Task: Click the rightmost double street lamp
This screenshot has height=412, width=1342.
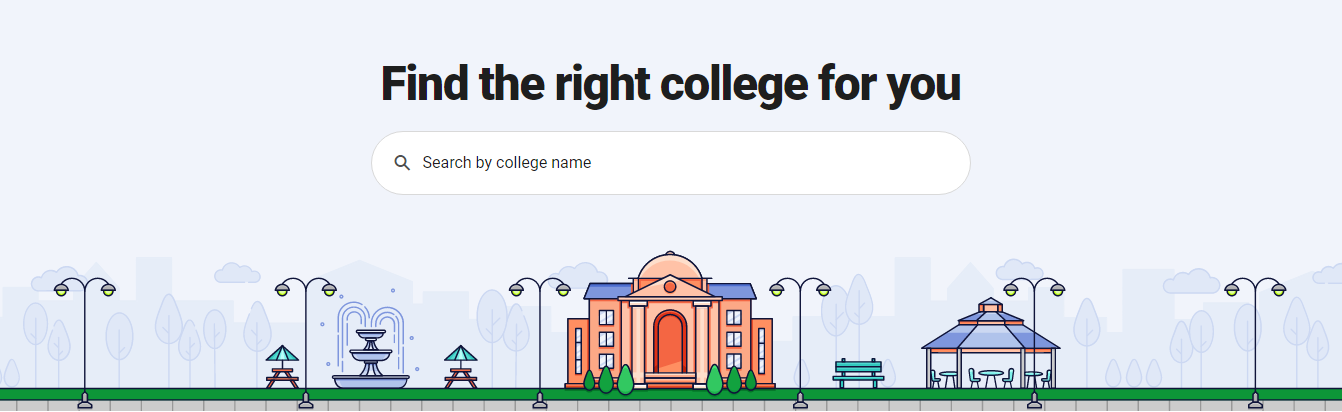Action: point(1255,343)
